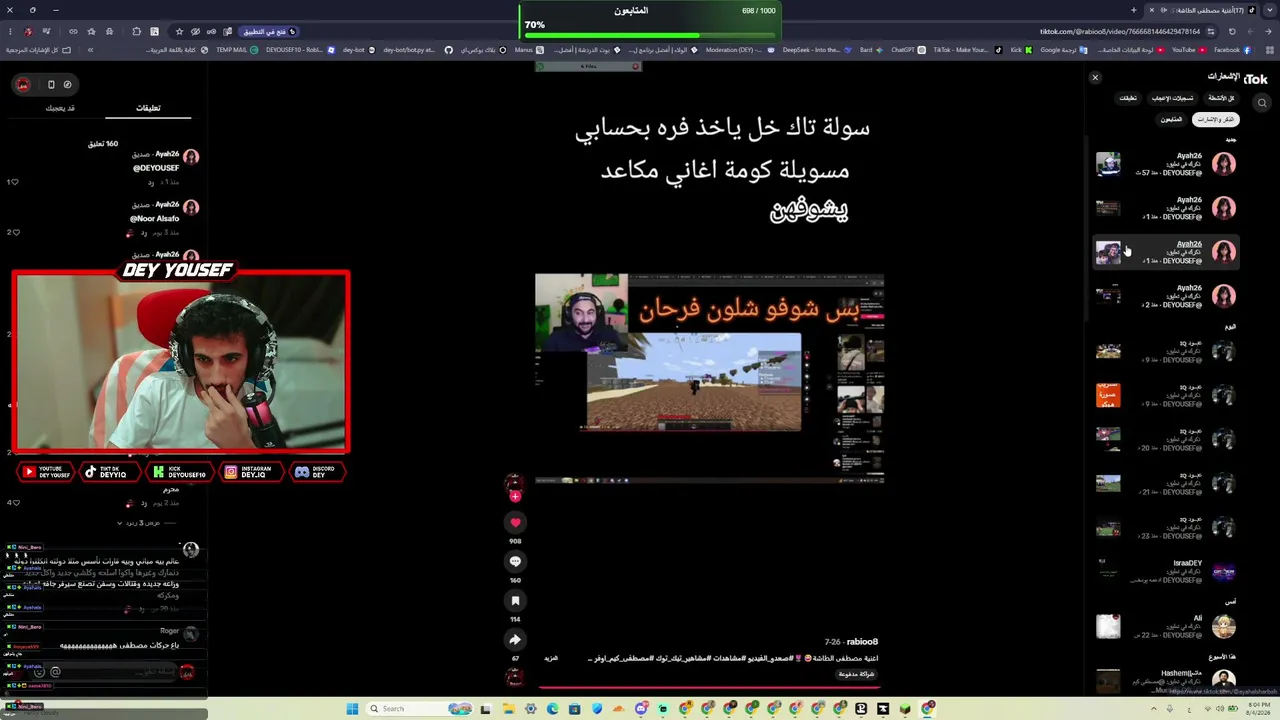
Task: Select the 'الذكر والإشارات' filter chip
Action: tap(1215, 120)
